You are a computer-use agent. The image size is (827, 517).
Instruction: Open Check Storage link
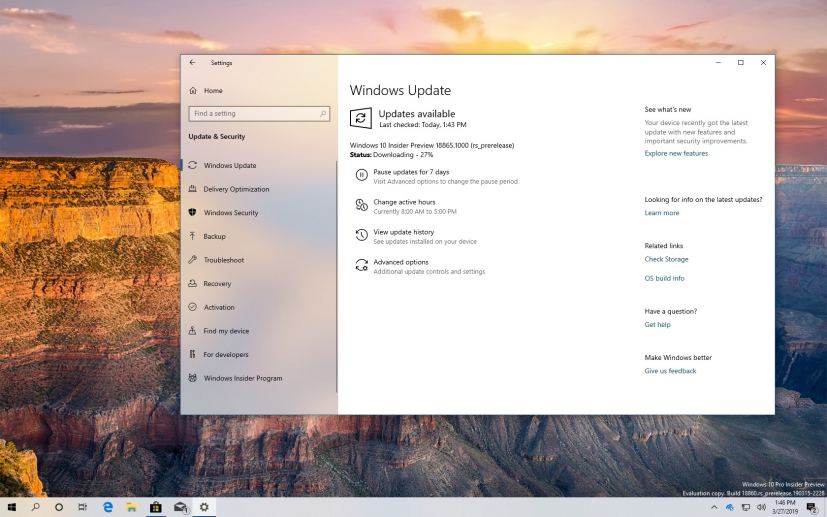[x=666, y=260]
